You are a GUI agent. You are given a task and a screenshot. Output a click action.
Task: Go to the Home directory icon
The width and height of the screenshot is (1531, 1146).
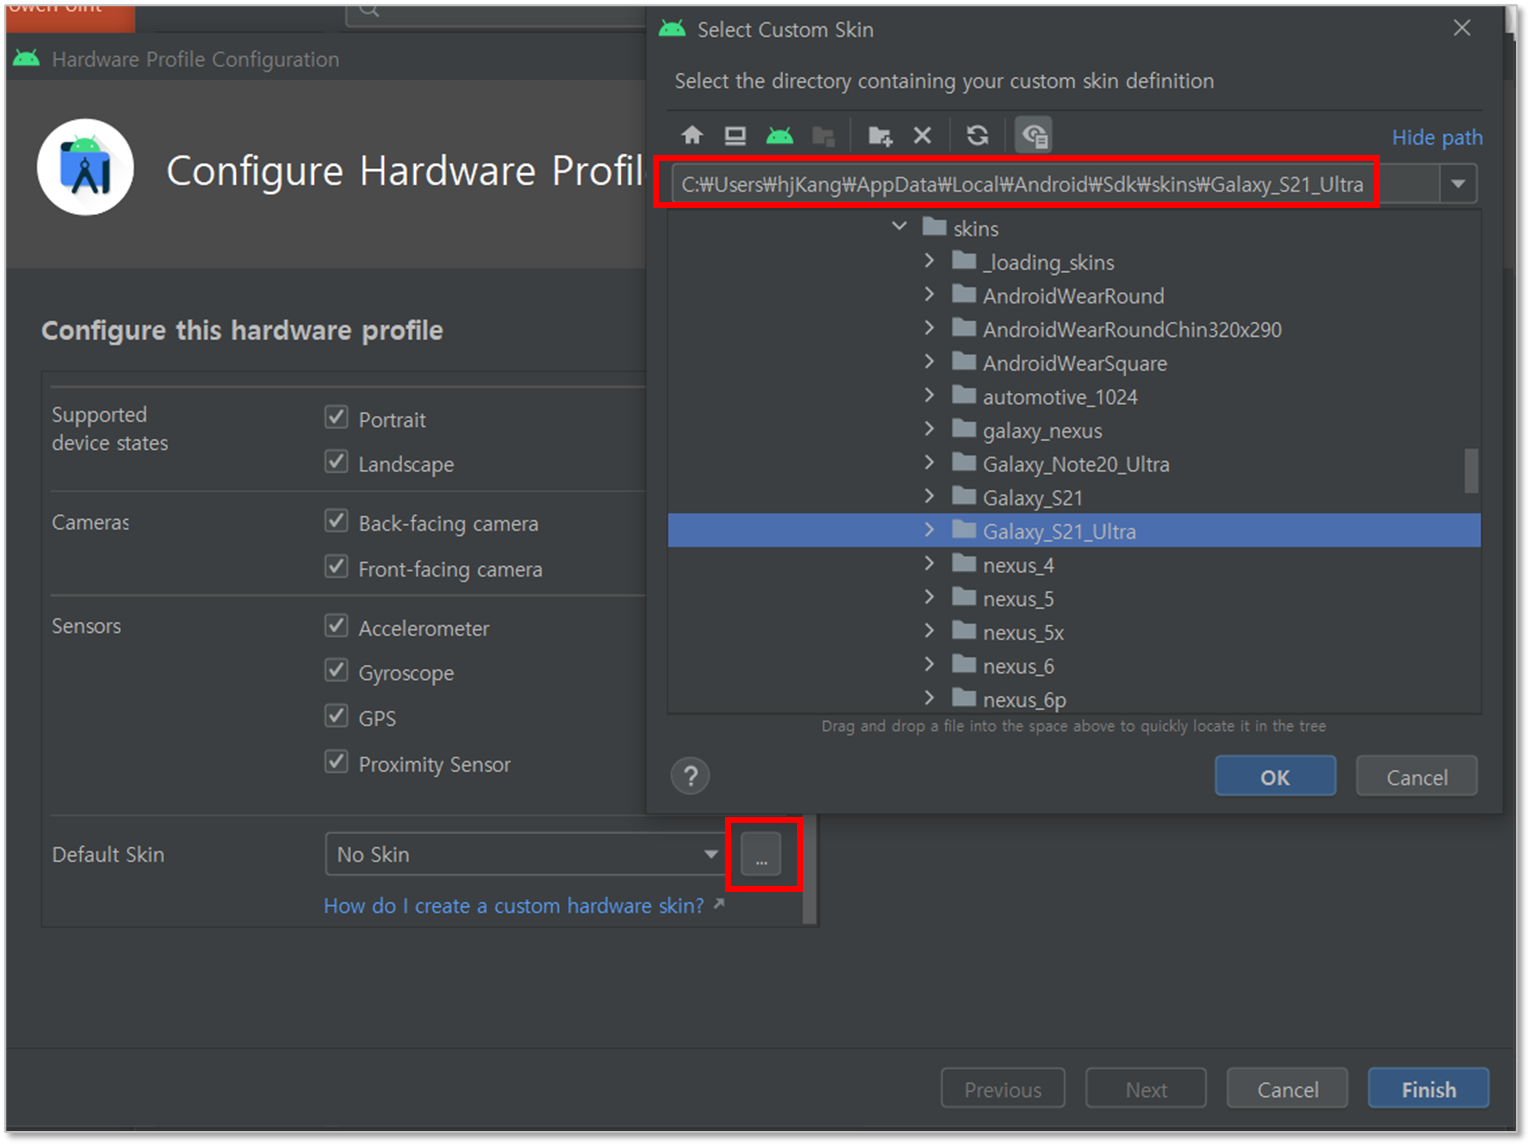pos(692,135)
